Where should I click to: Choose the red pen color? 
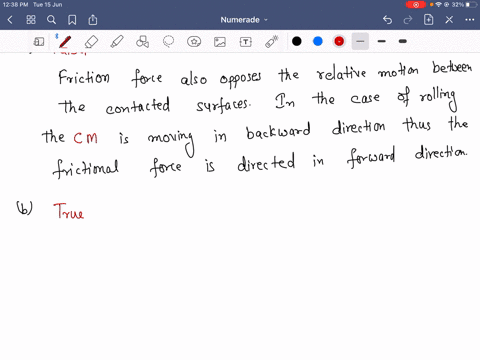point(339,41)
